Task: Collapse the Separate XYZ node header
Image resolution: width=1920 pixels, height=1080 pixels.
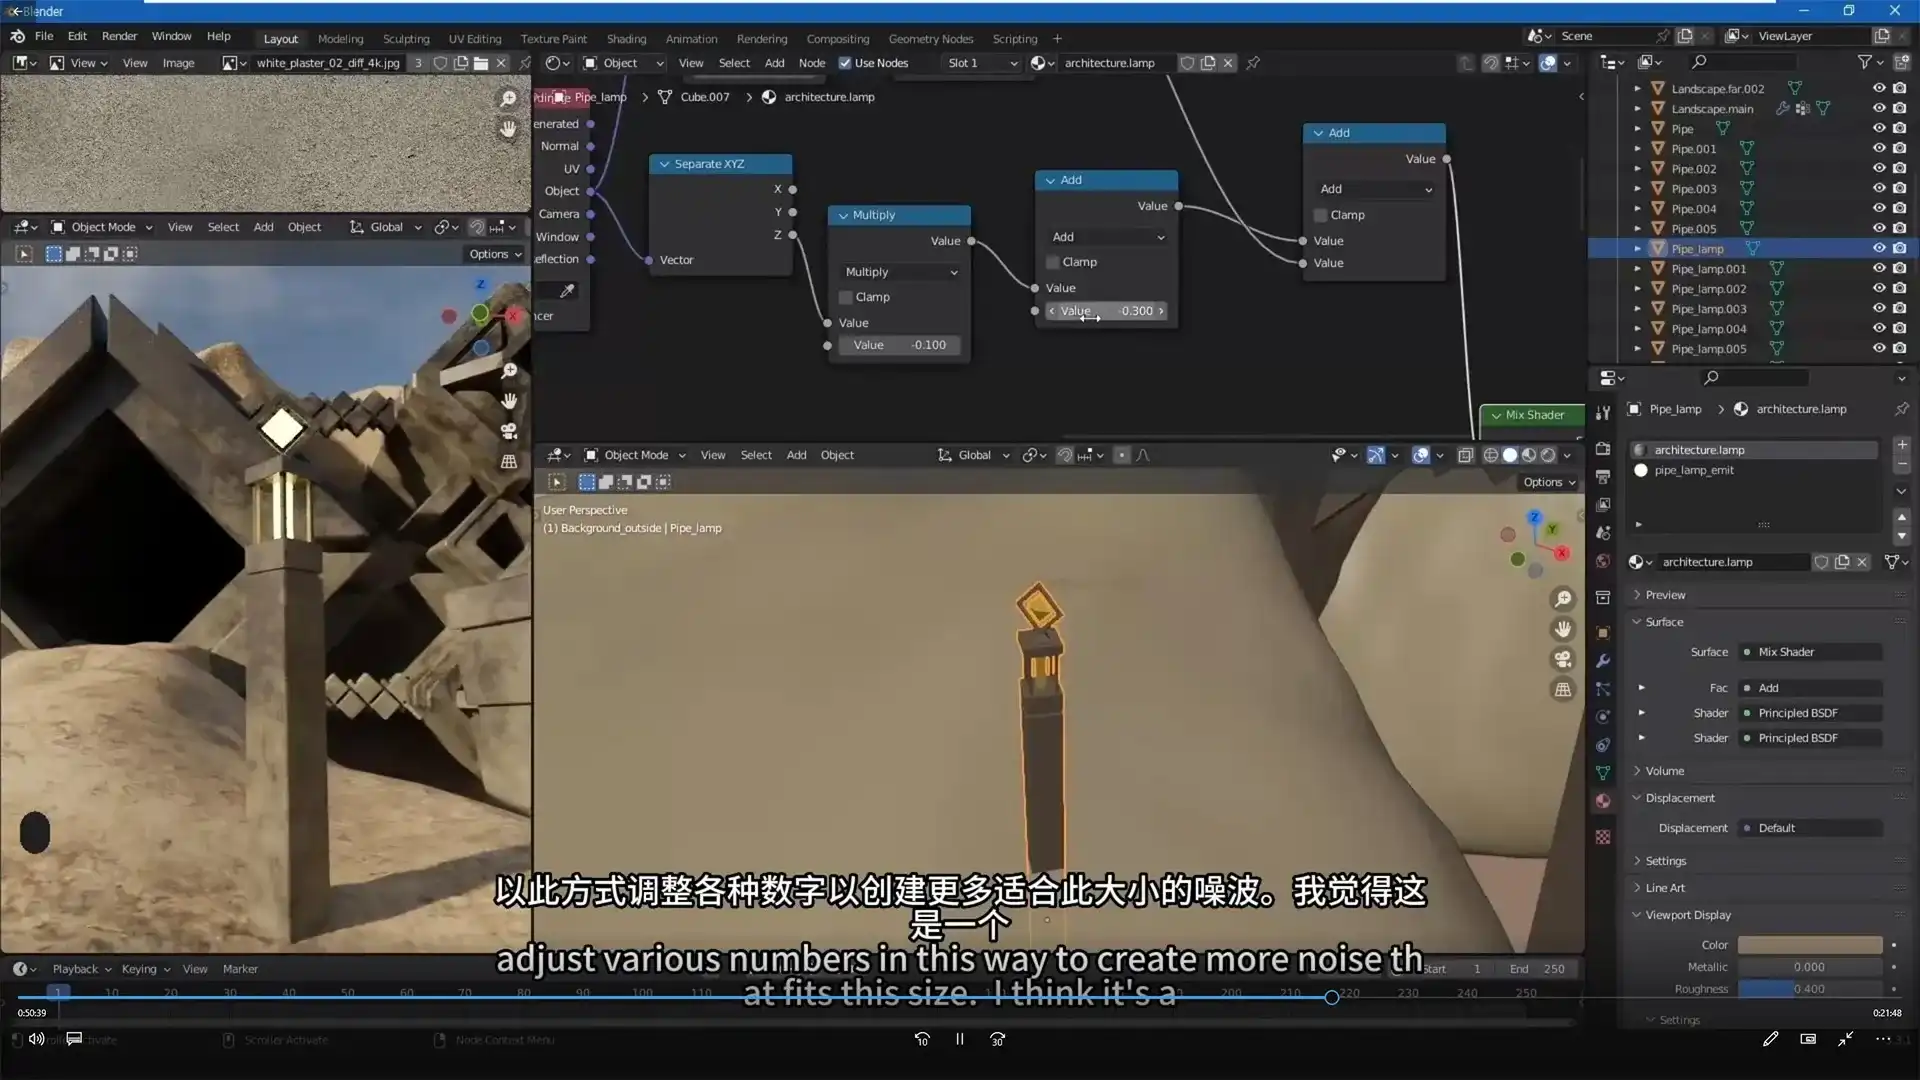Action: pyautogui.click(x=664, y=163)
